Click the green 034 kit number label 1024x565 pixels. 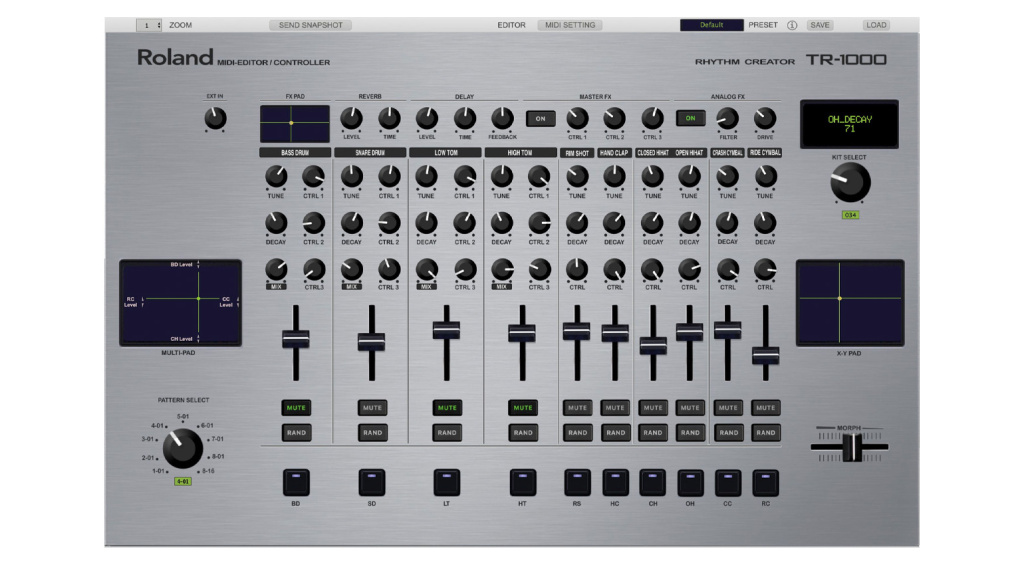[x=850, y=215]
